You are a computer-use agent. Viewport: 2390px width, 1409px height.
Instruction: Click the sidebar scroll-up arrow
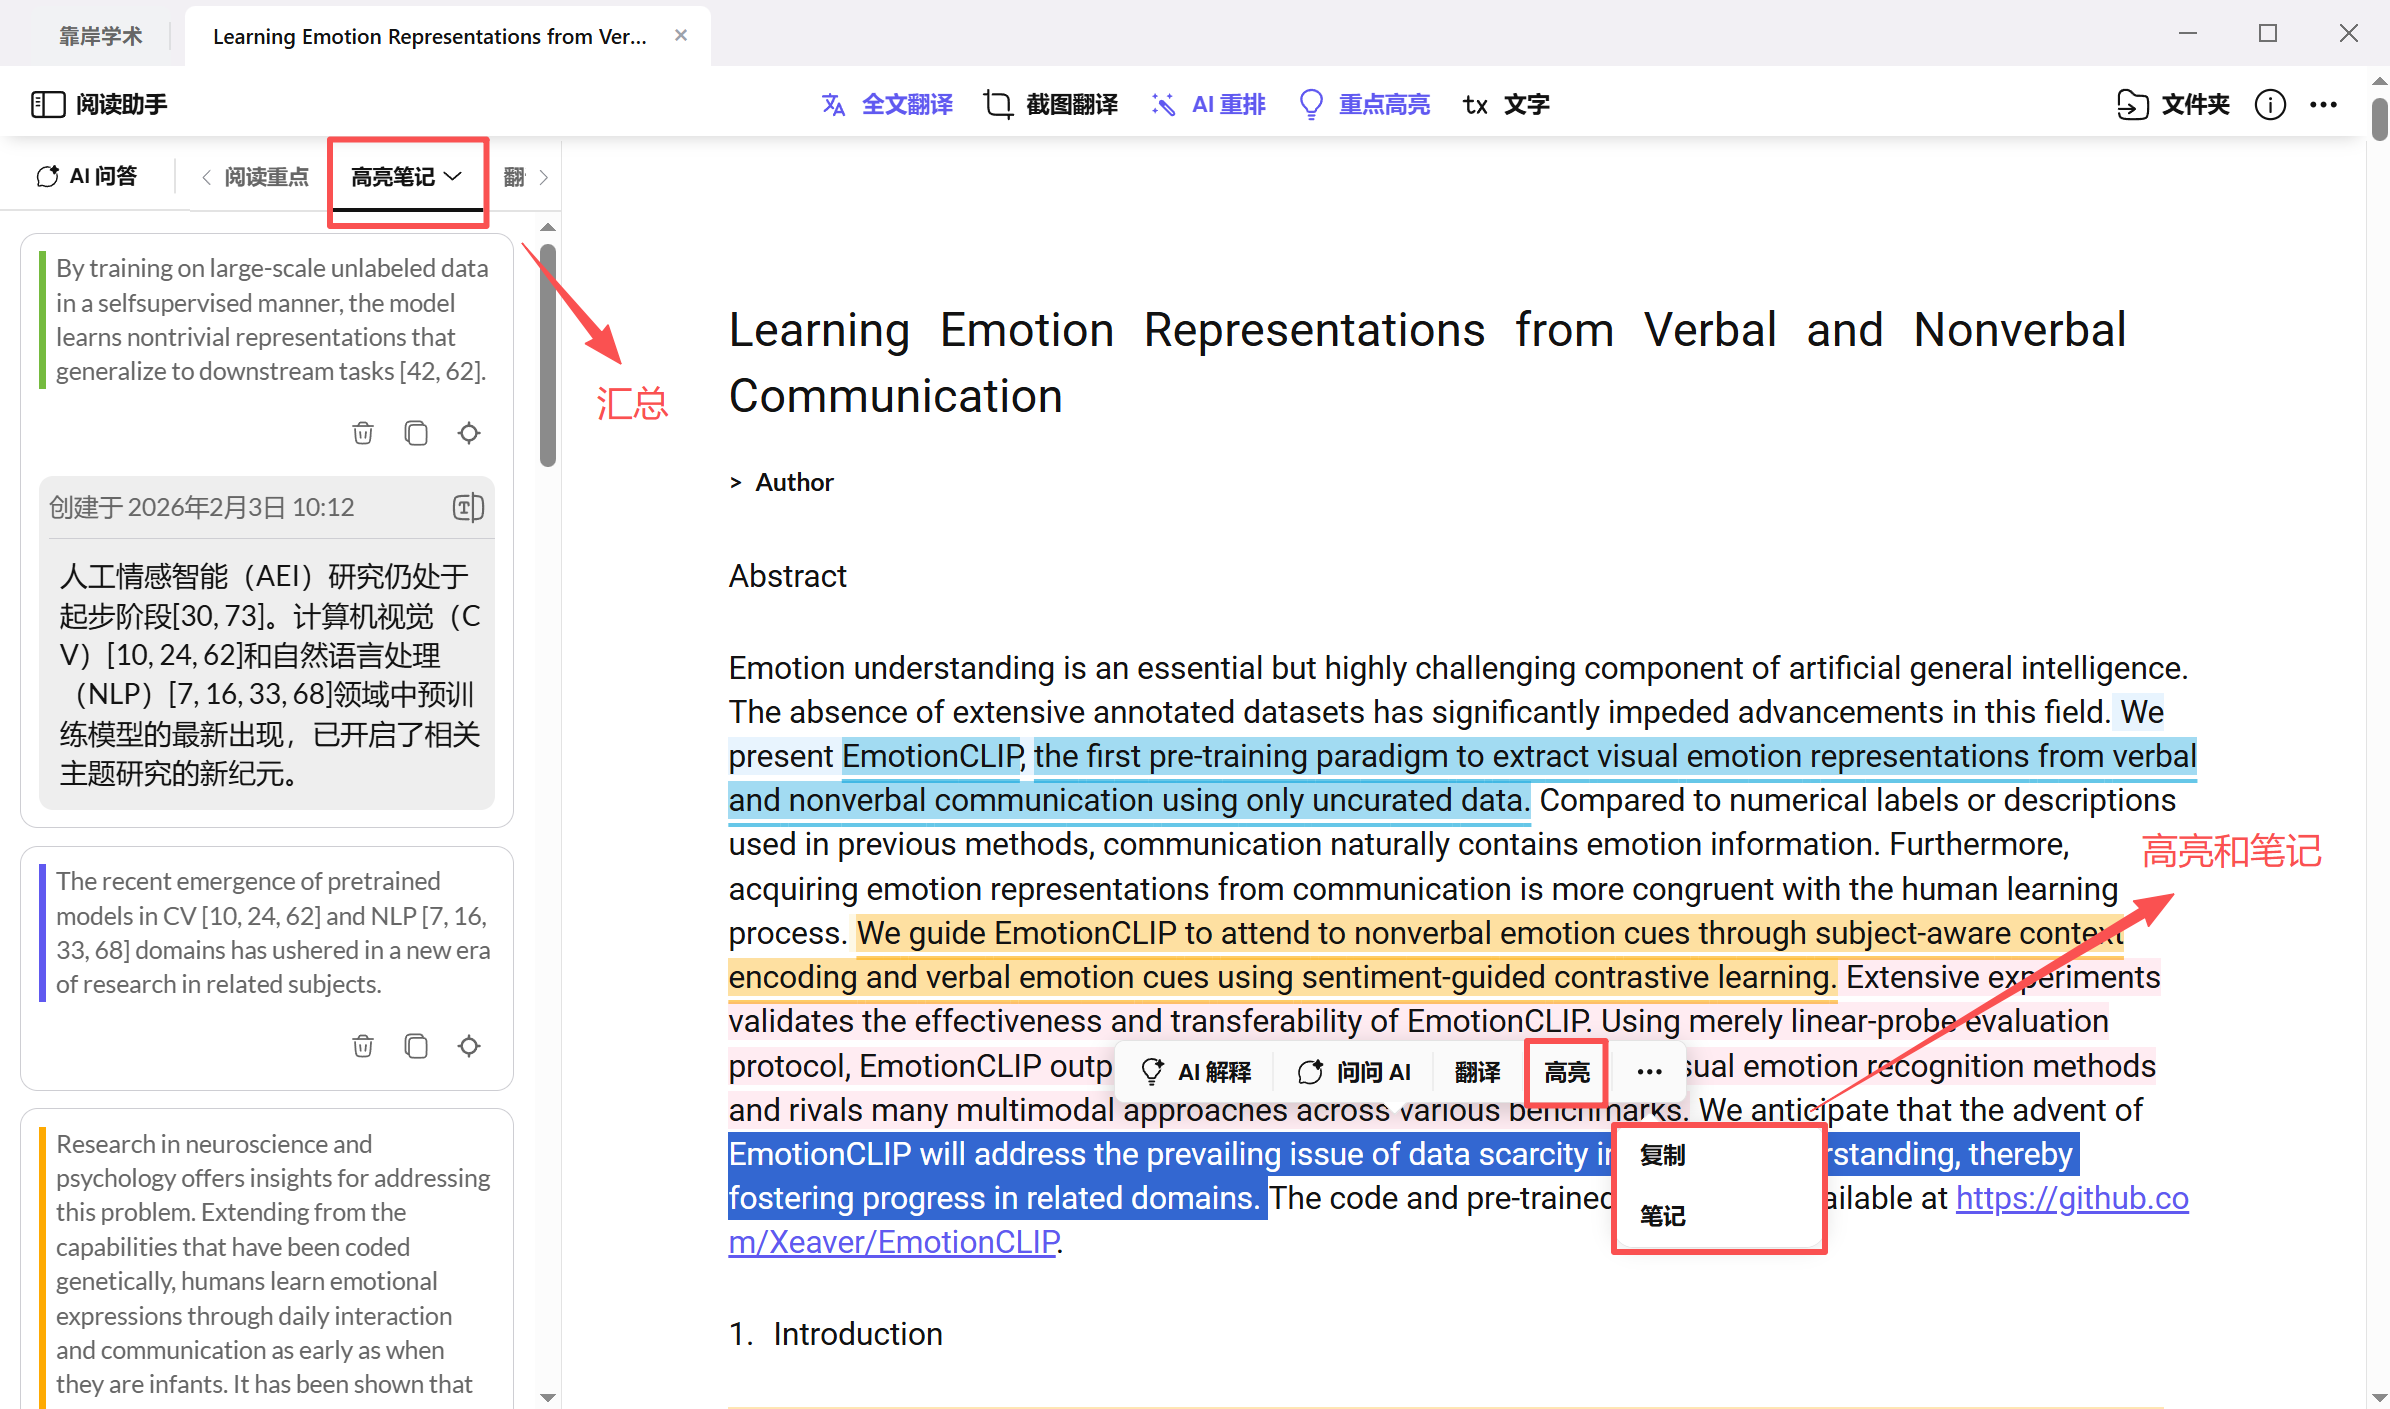click(x=547, y=227)
